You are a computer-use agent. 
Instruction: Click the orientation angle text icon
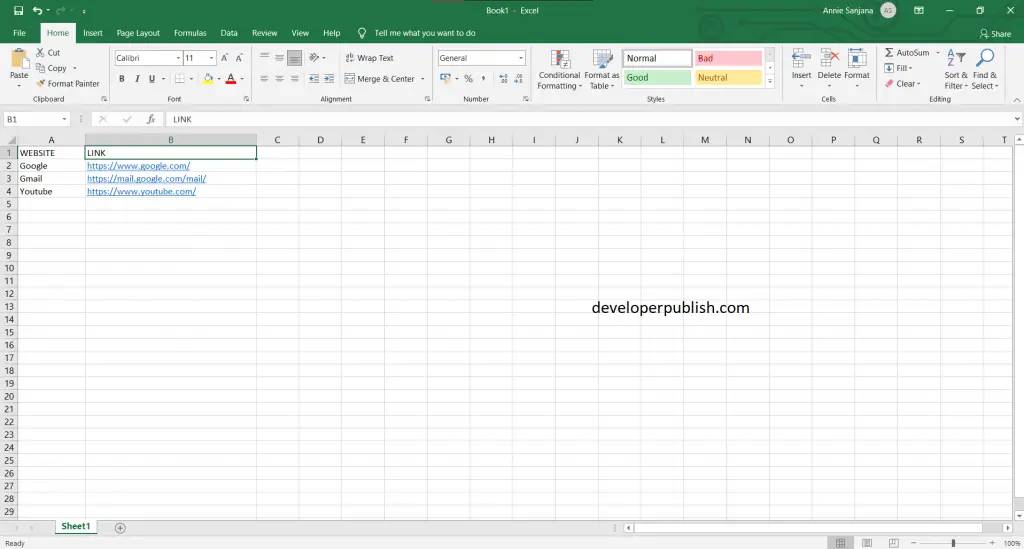(314, 57)
